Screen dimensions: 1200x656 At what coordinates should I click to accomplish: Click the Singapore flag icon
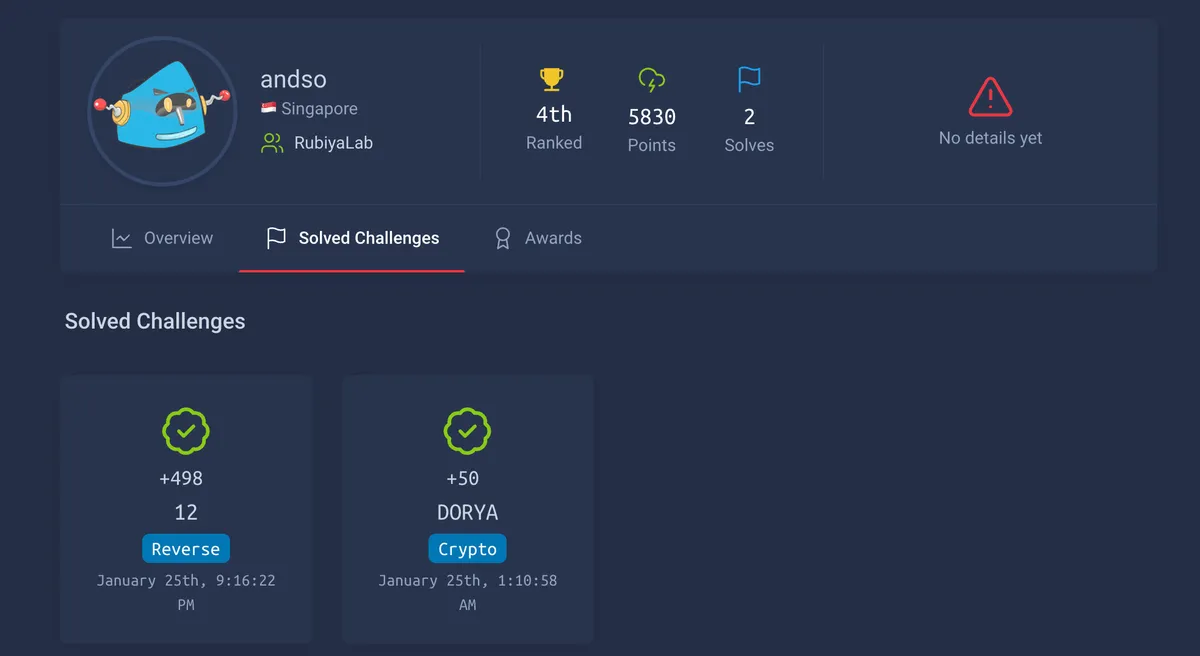click(268, 108)
